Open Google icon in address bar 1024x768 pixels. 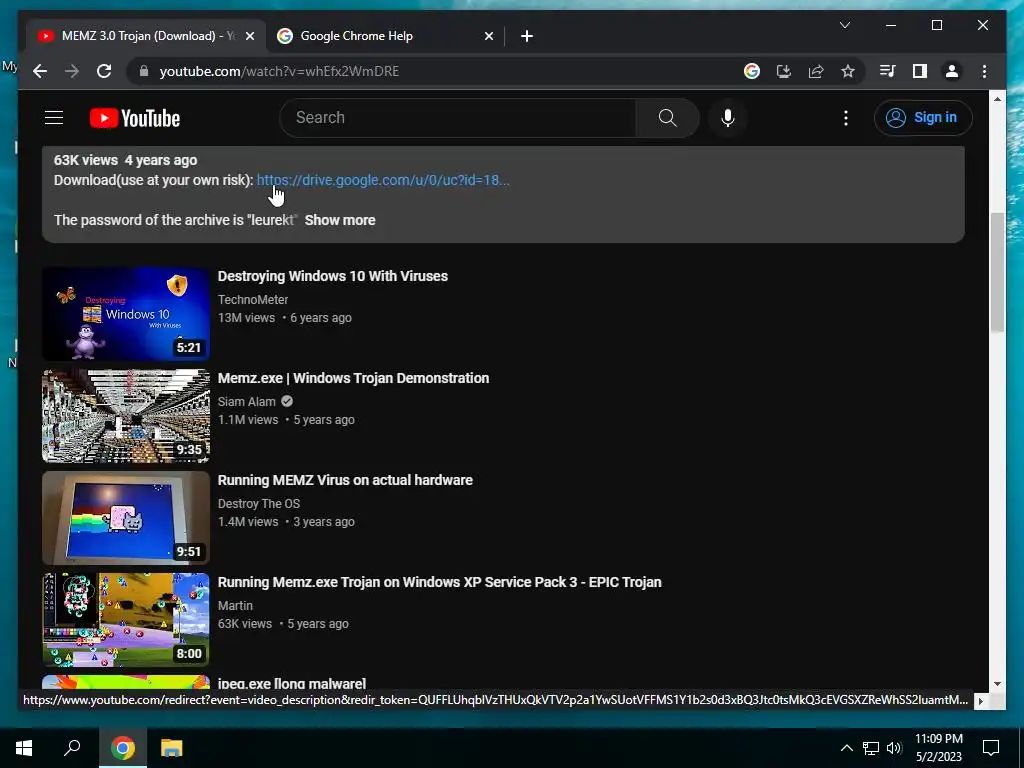752,71
